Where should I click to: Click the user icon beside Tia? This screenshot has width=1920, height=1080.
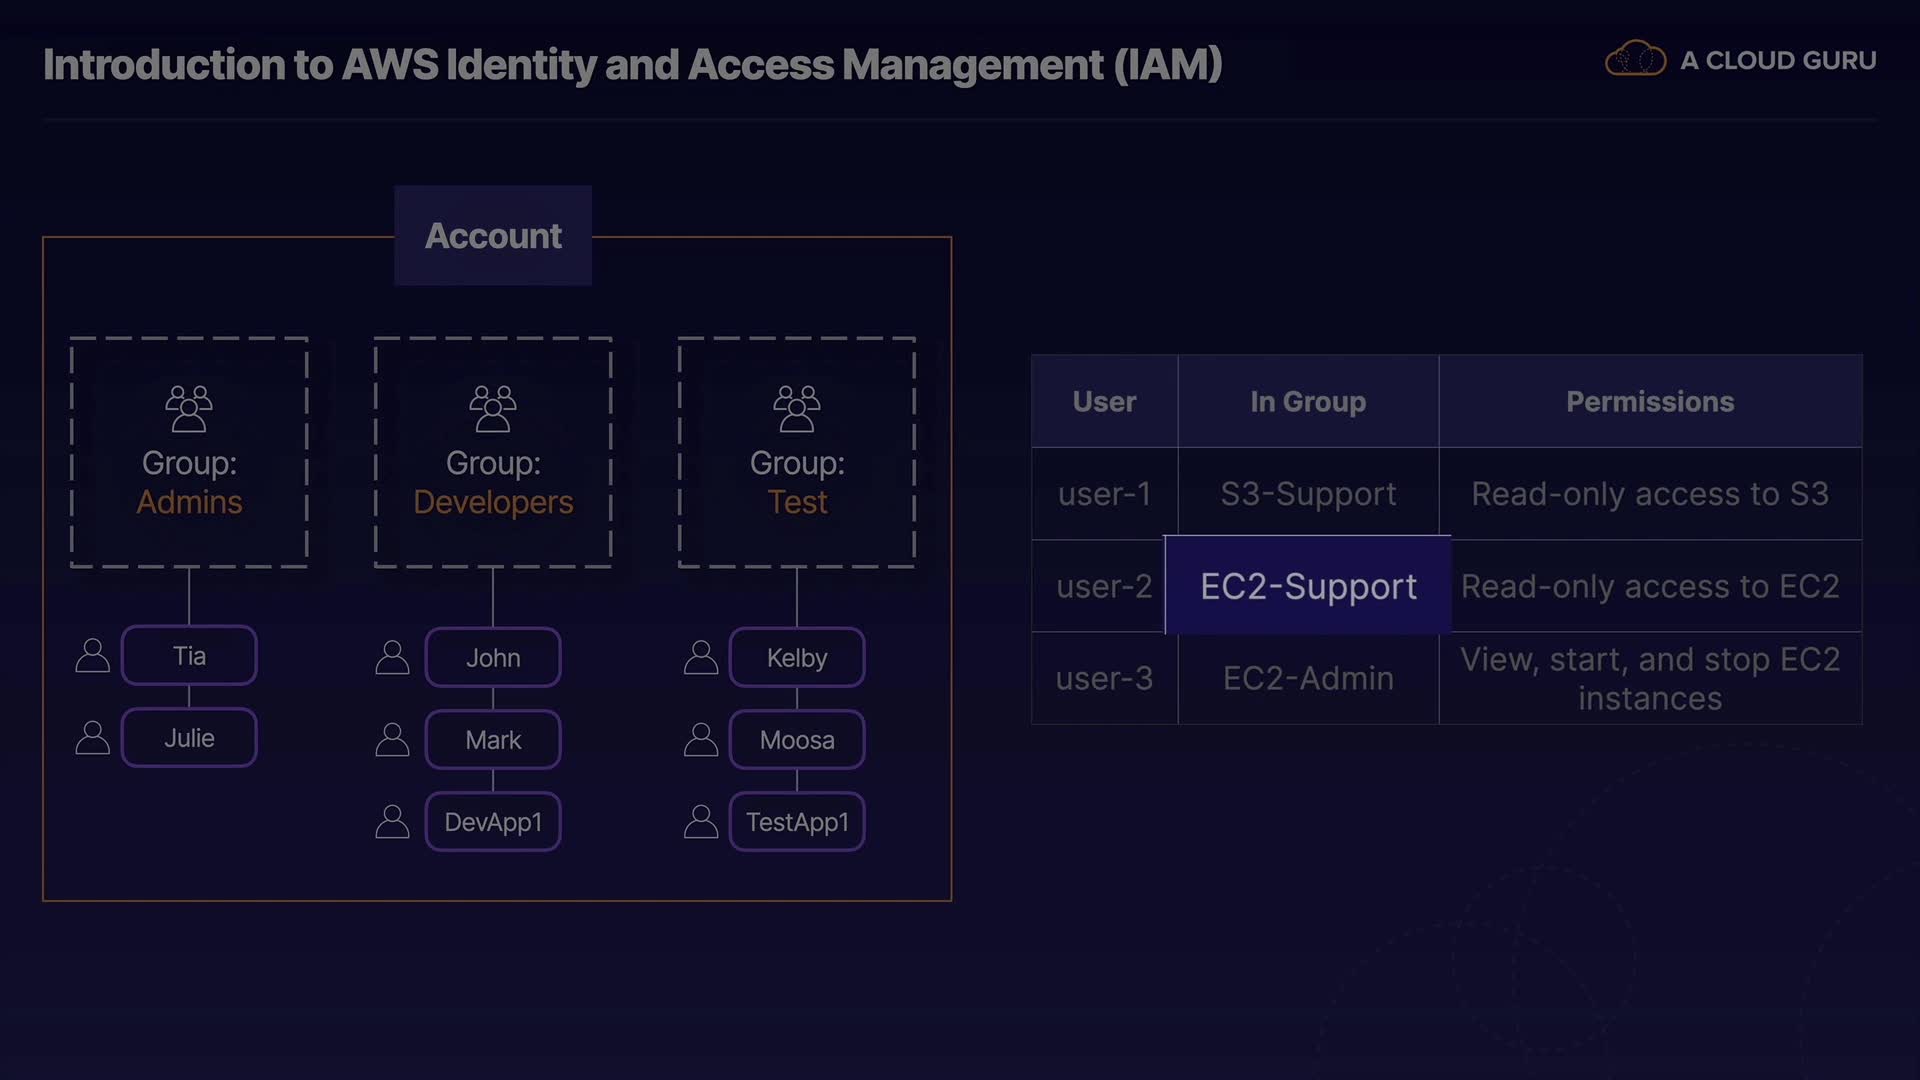tap(93, 656)
